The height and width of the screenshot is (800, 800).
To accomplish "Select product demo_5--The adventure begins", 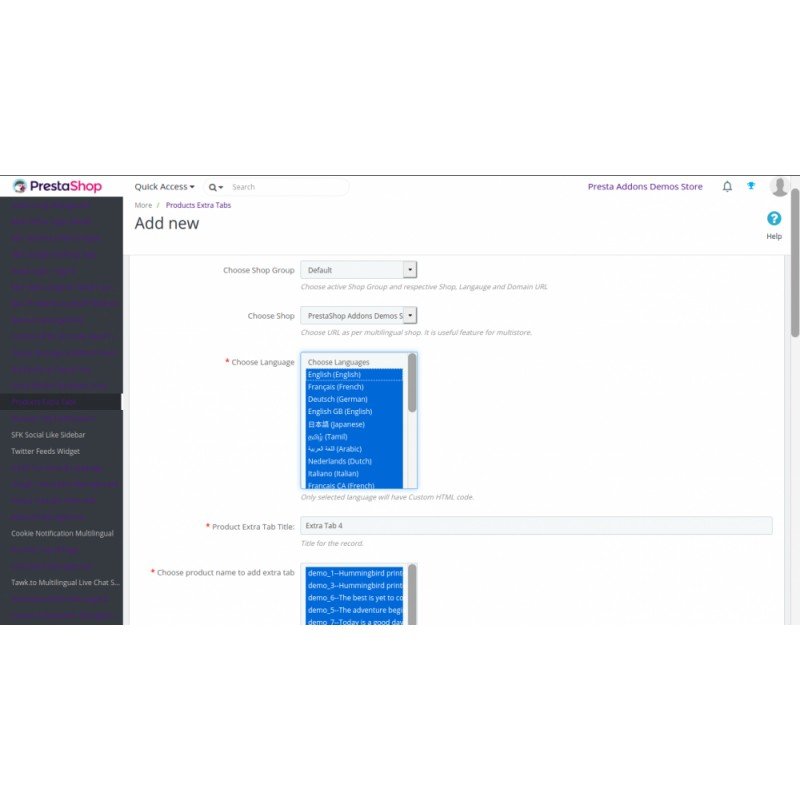I will [354, 610].
